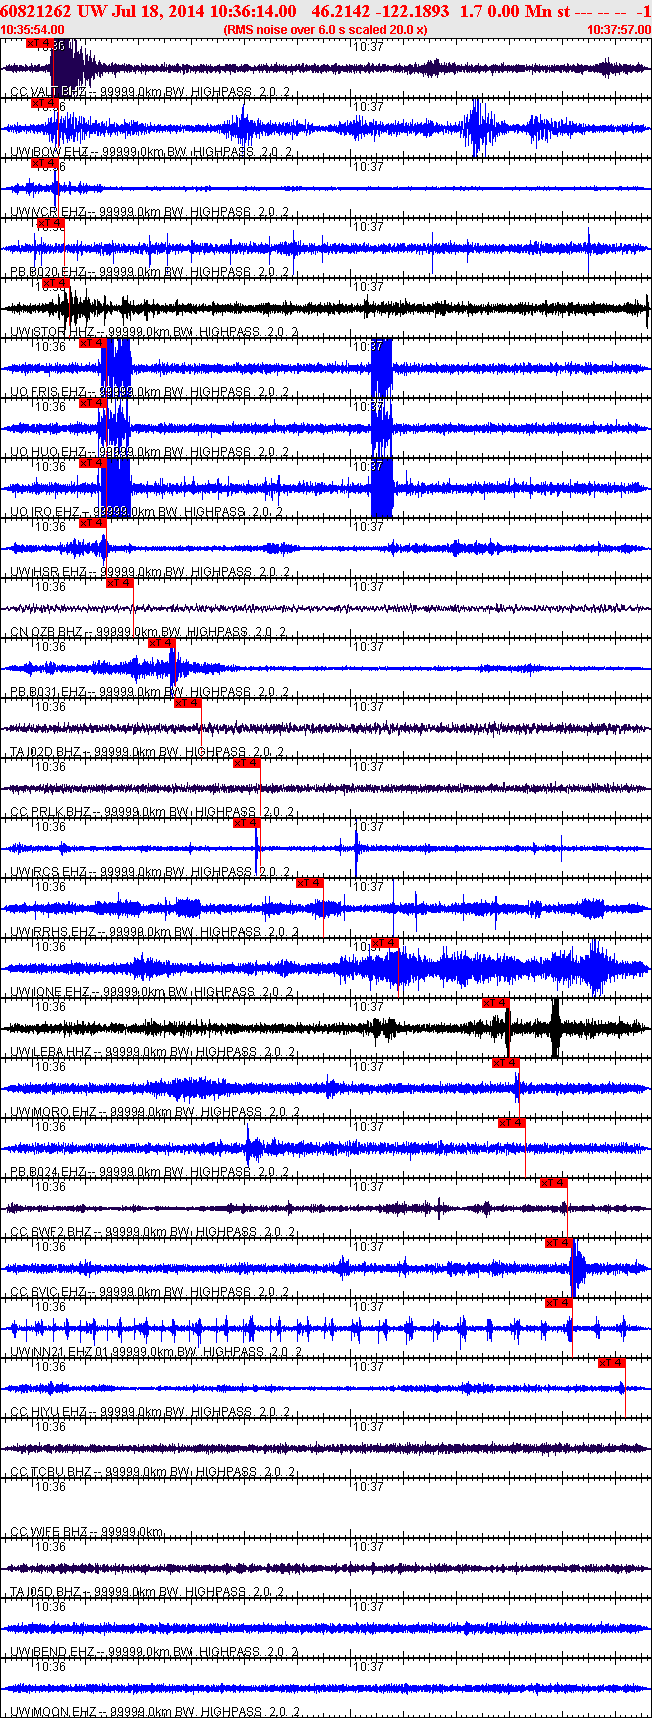The image size is (652, 1718).
Task: Select the UW LEBA HHZ trace label
Action: 153,1052
